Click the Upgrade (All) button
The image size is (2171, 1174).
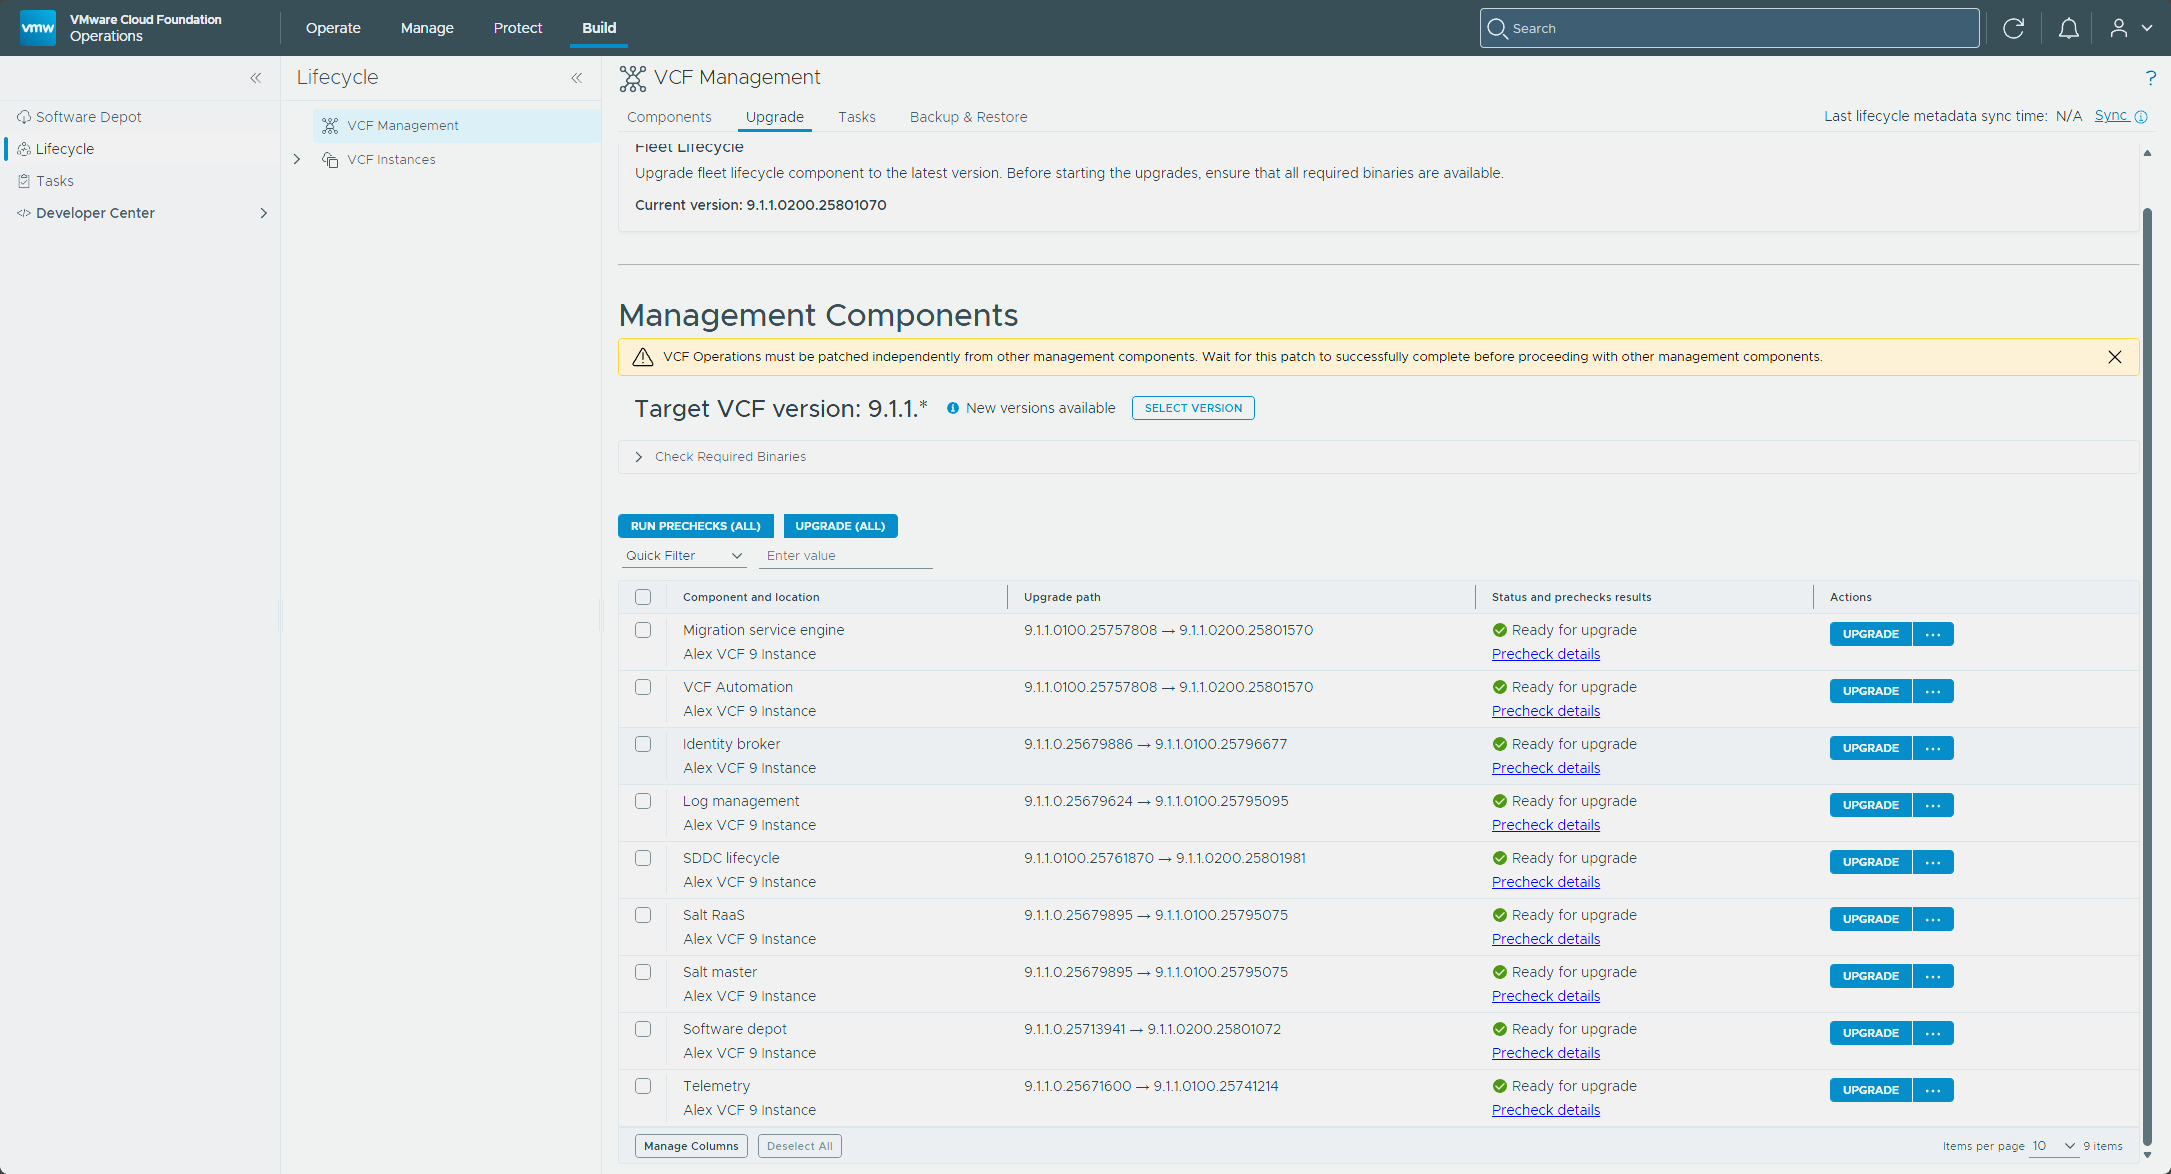840,526
